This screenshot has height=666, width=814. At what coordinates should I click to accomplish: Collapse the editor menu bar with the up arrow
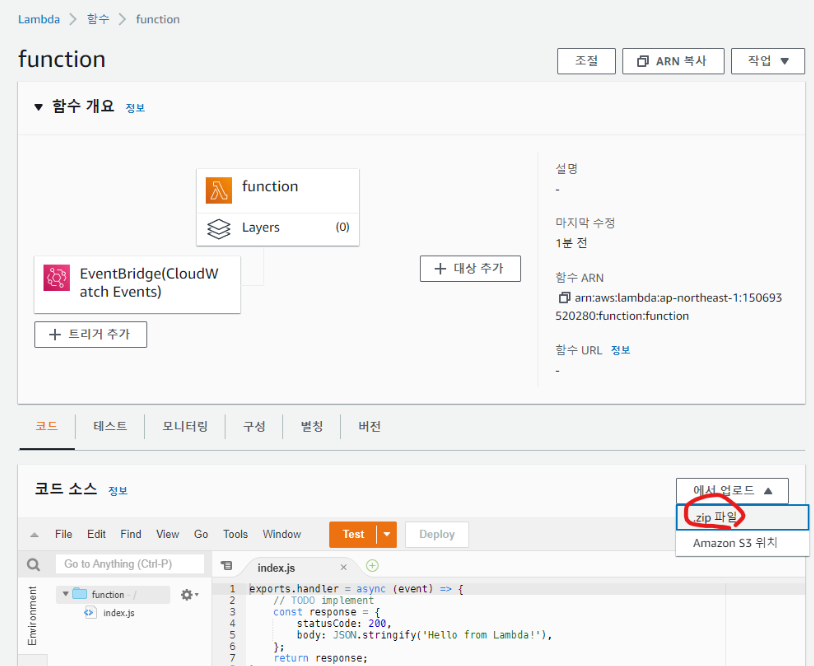34,535
